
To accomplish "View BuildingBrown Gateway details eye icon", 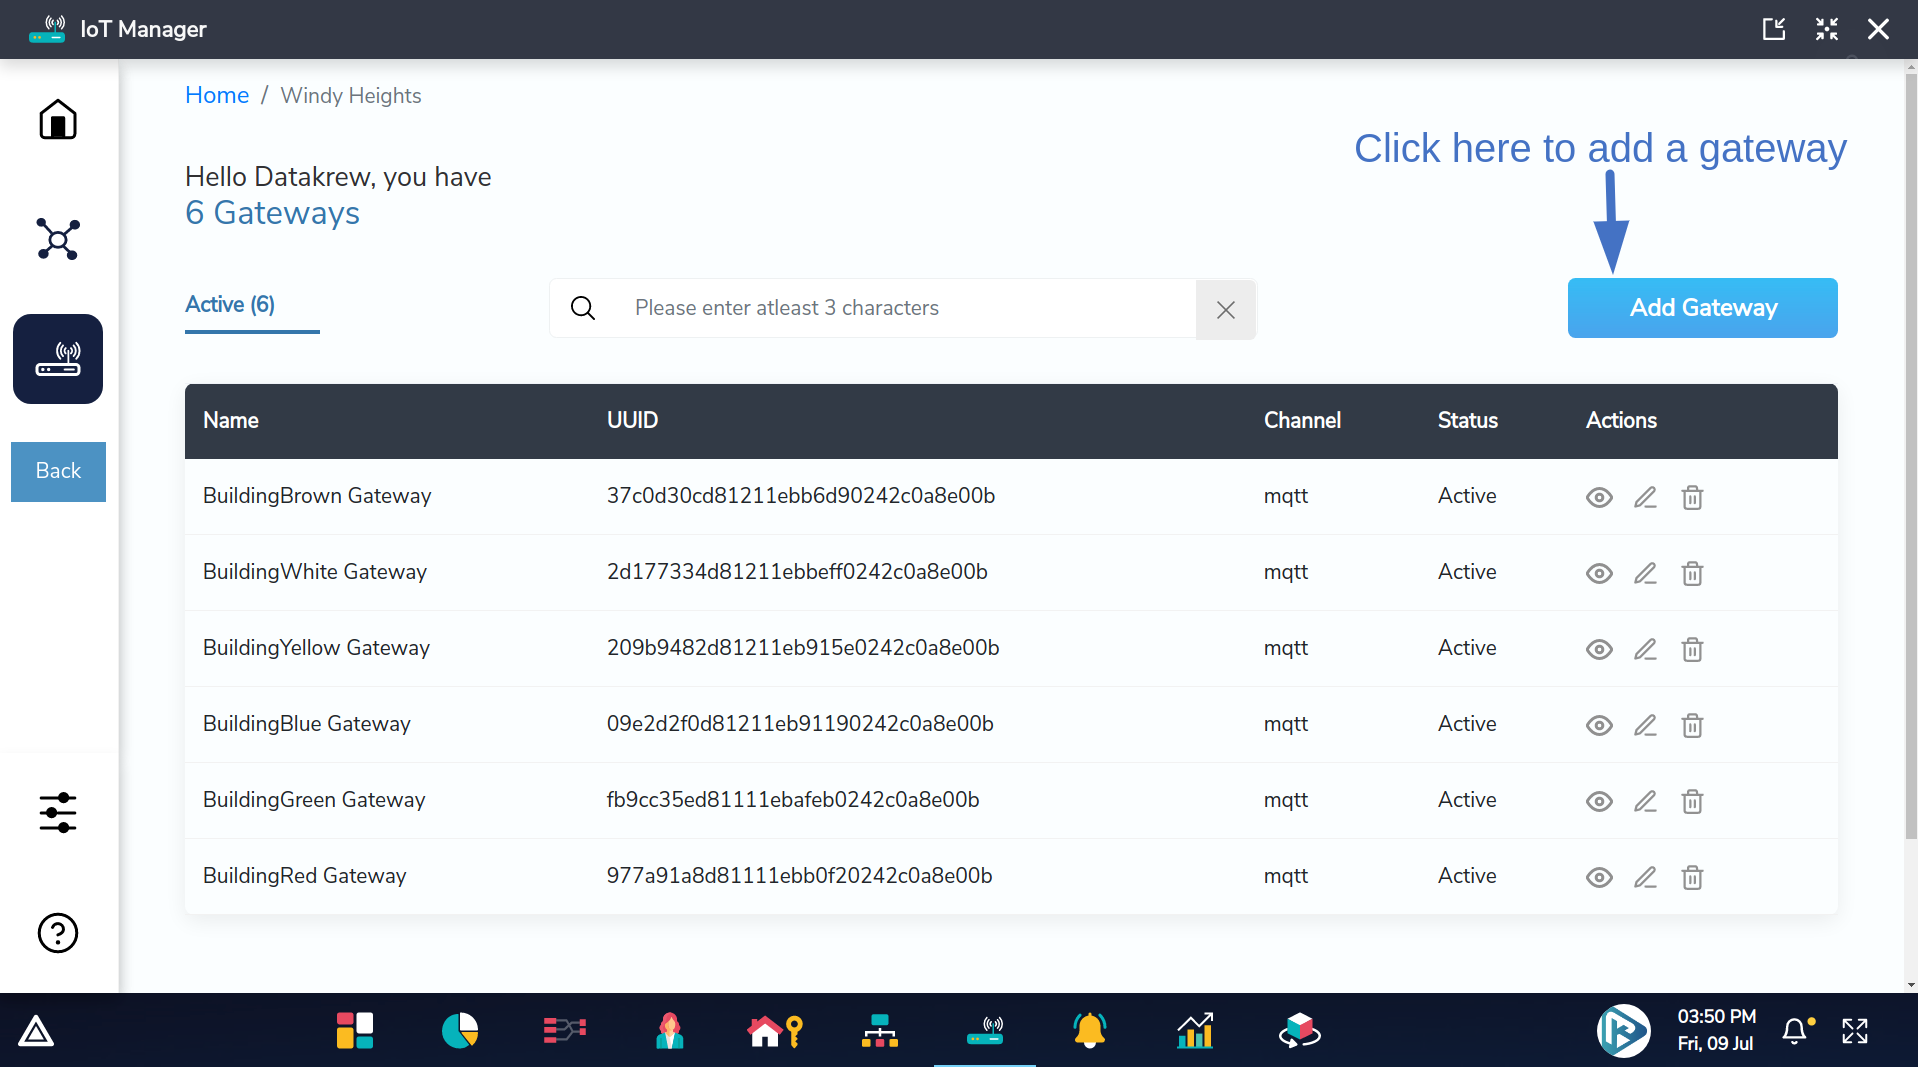I will [1599, 497].
